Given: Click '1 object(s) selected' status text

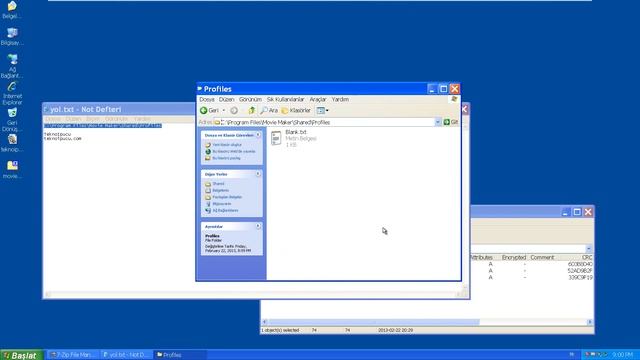Looking at the screenshot, I should click(x=280, y=330).
